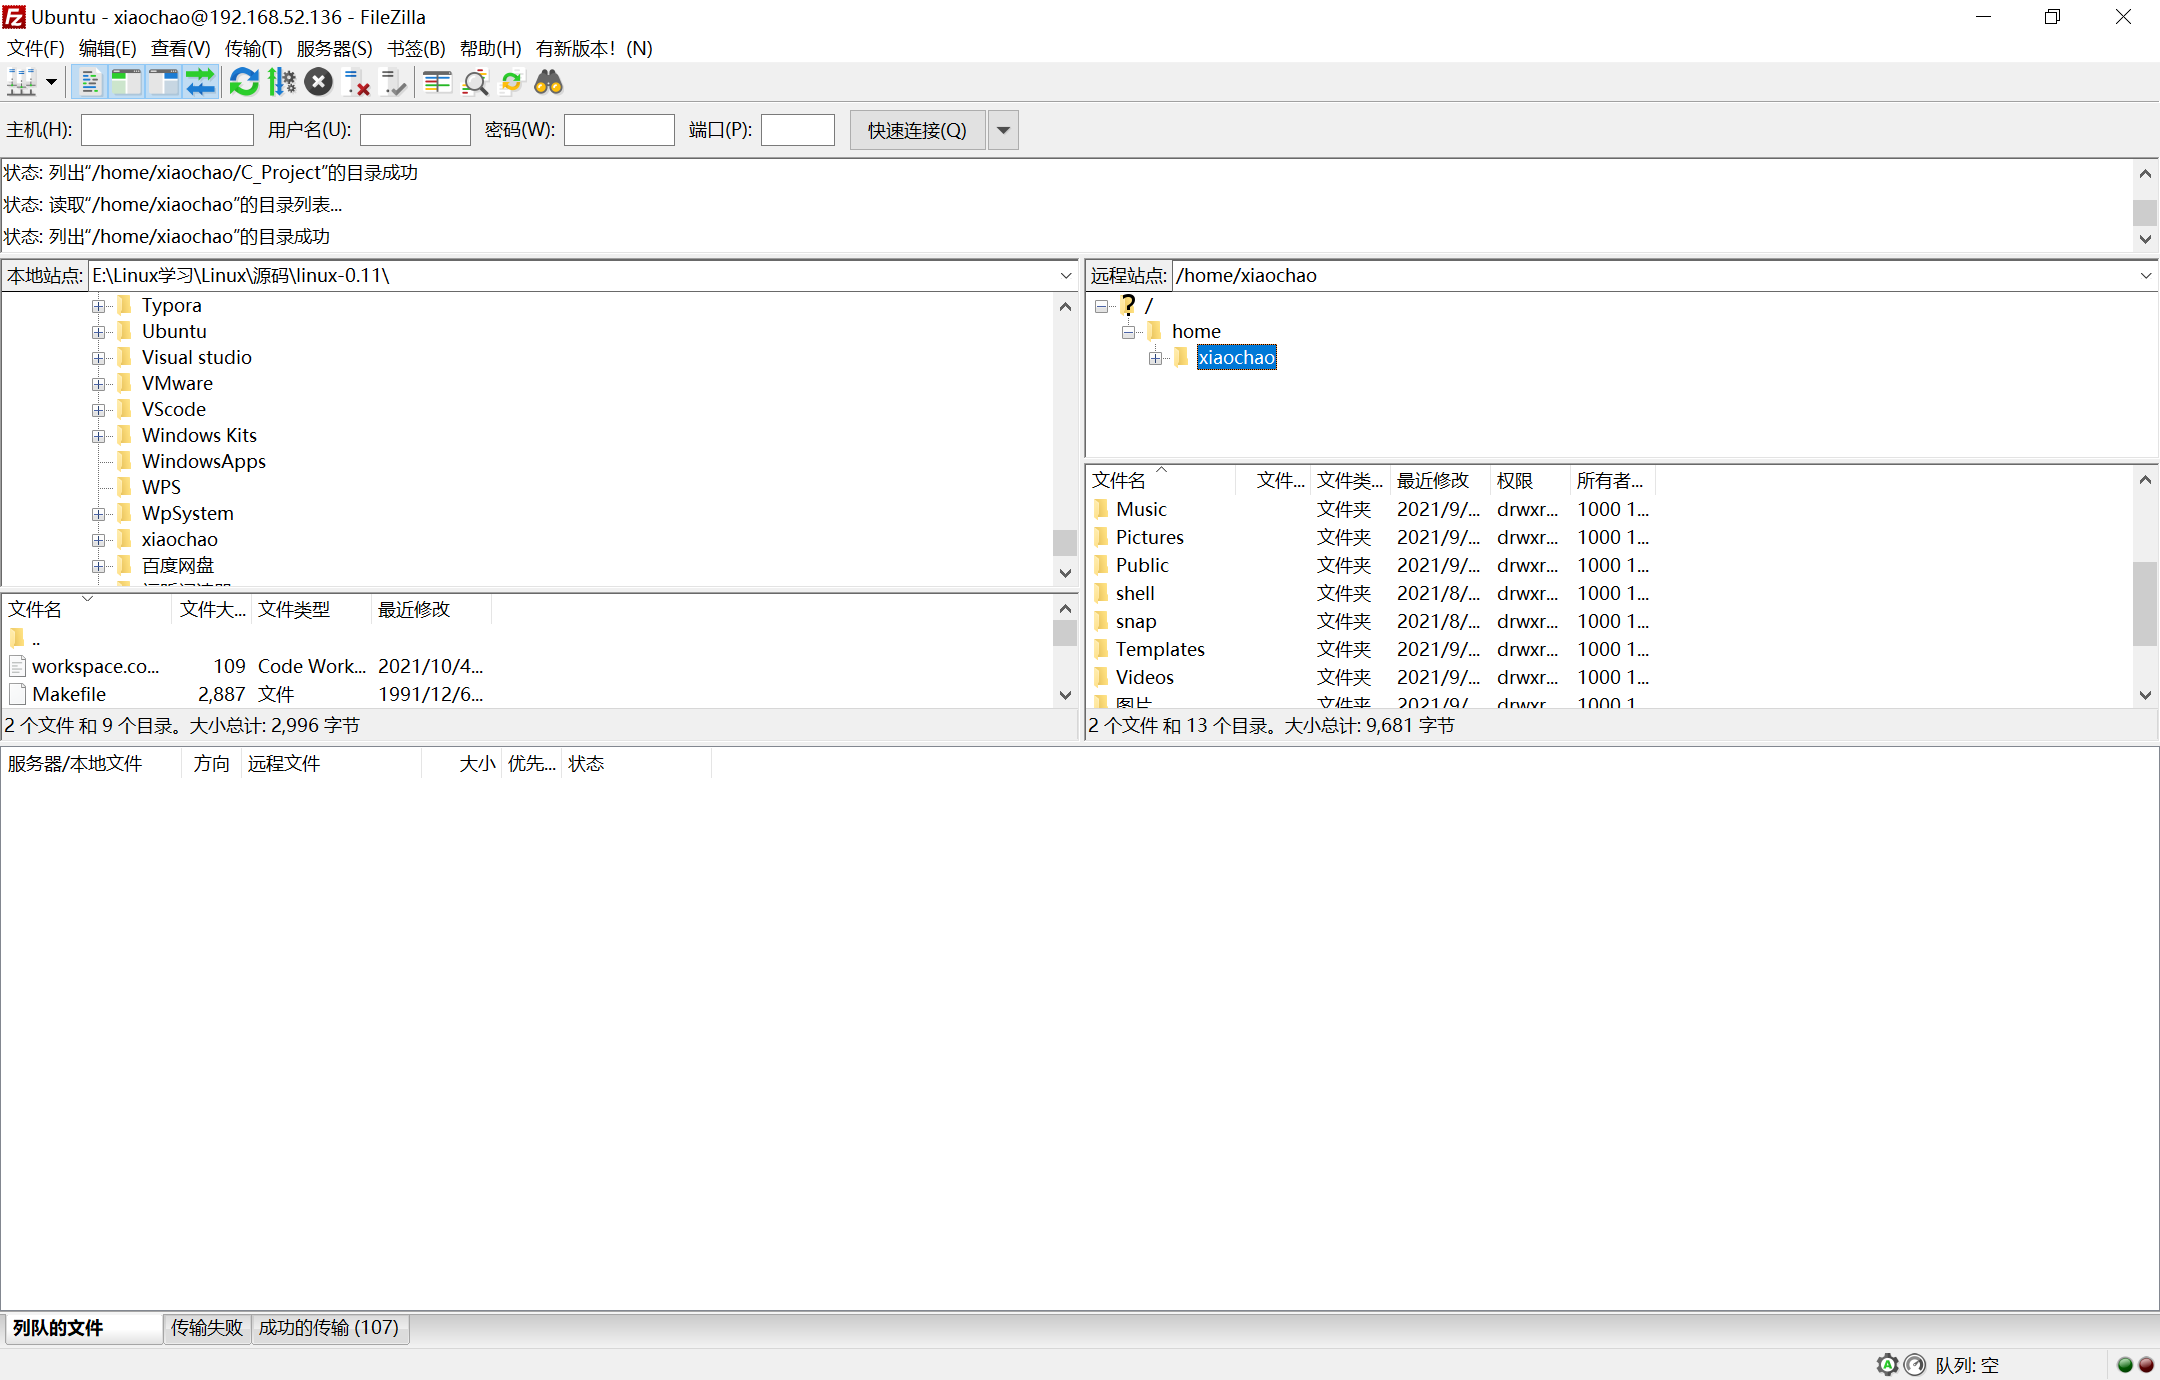Toggle transfer queue display

[x=201, y=82]
